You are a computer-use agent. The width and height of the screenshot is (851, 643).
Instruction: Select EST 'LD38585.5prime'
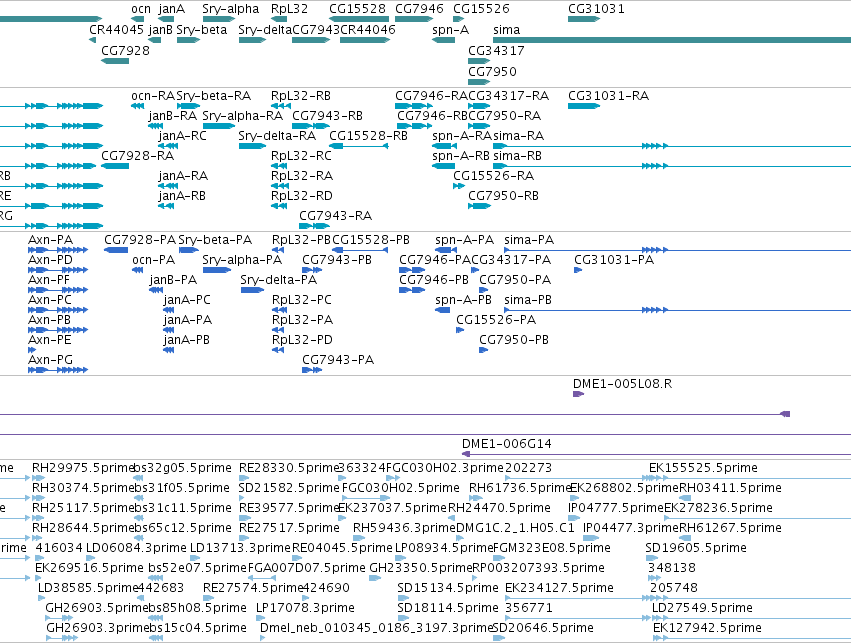(88, 588)
